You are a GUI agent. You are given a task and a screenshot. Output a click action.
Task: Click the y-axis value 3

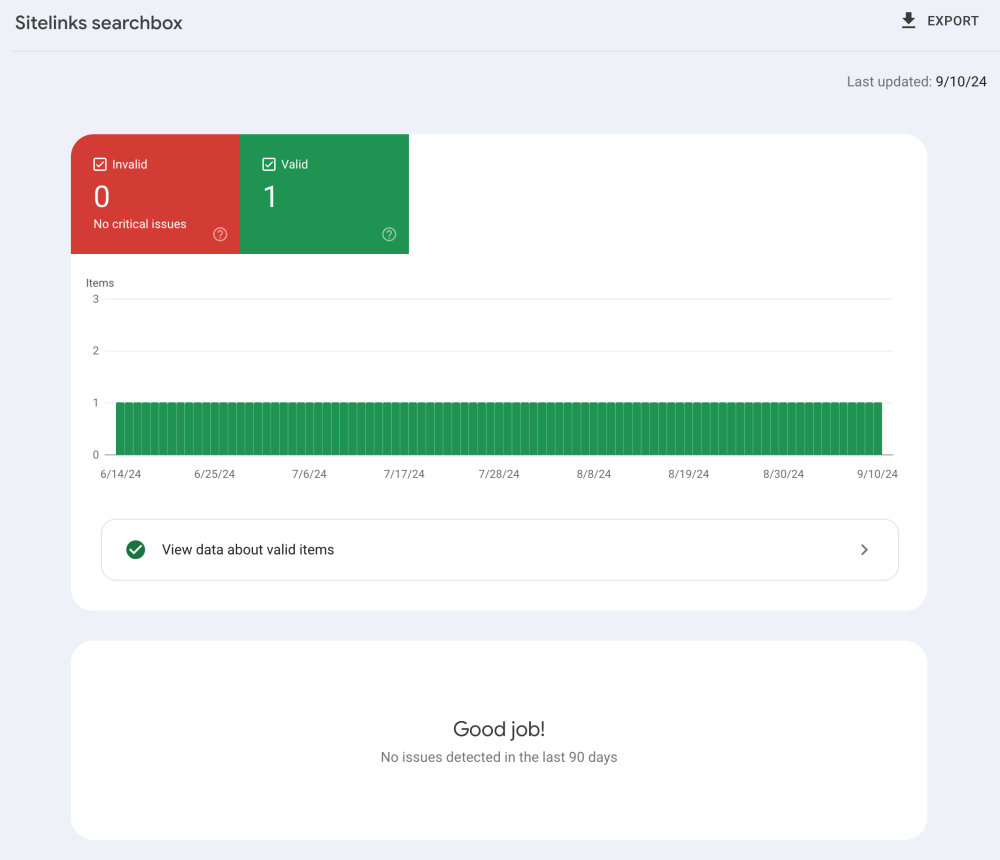coord(96,299)
